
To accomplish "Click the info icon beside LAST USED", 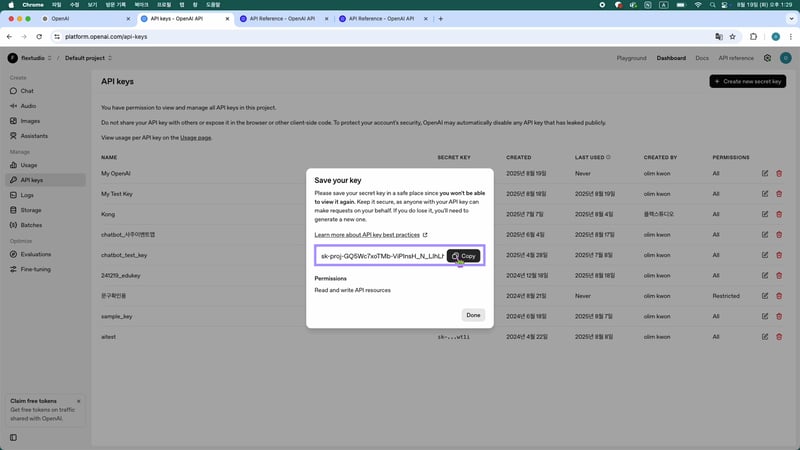I will click(x=608, y=157).
